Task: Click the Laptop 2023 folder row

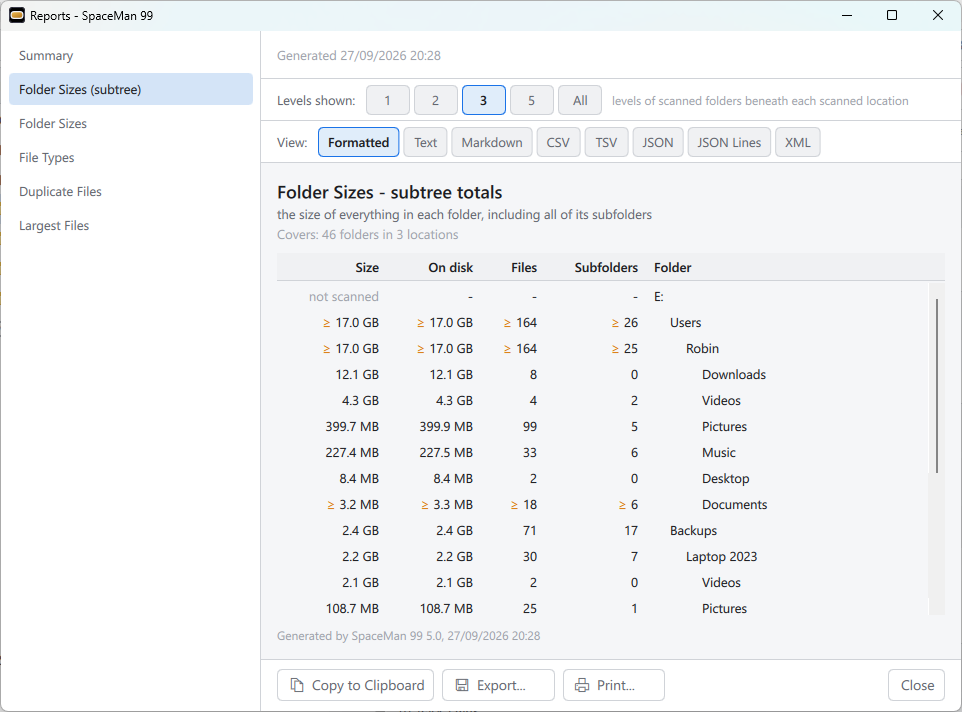Action: coord(603,557)
